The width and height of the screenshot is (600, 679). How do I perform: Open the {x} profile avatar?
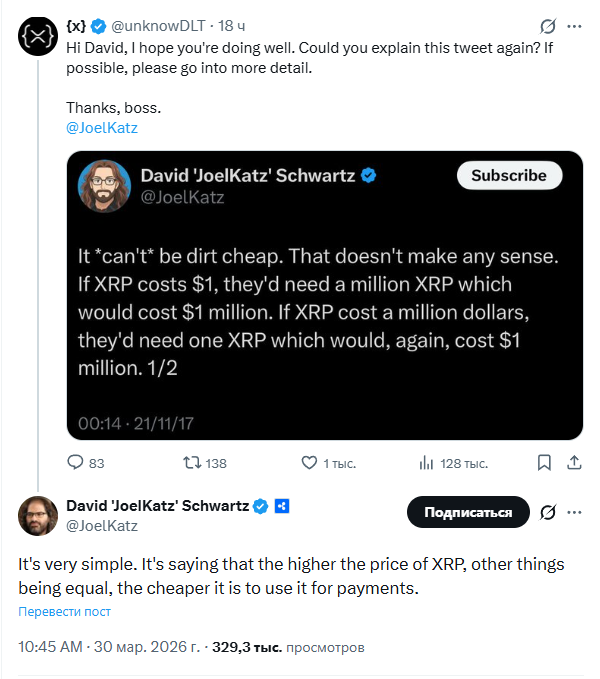(37, 35)
